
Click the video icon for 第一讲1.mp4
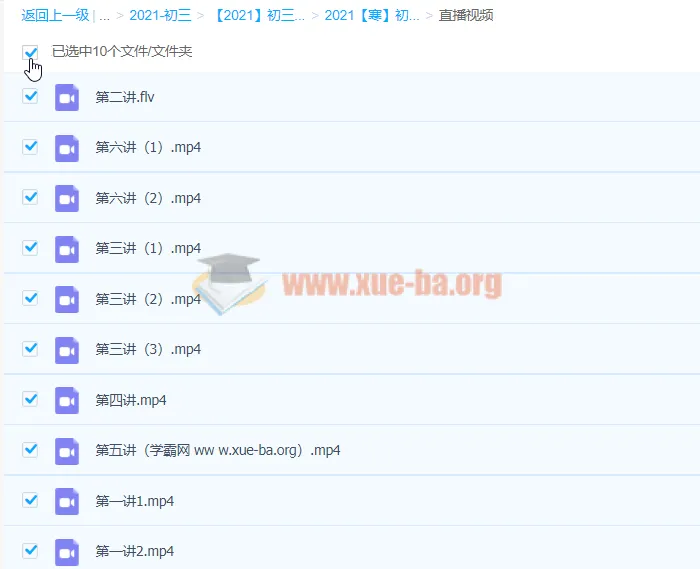coord(67,501)
